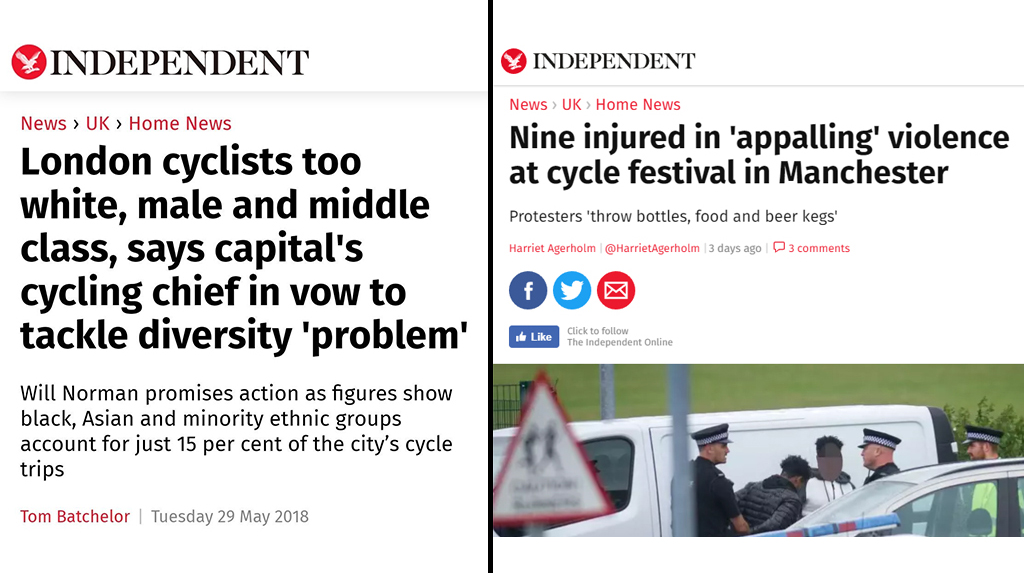Viewport: 1024px width, 573px height.
Task: Click the Manchester cycle festival headline
Action: point(759,156)
